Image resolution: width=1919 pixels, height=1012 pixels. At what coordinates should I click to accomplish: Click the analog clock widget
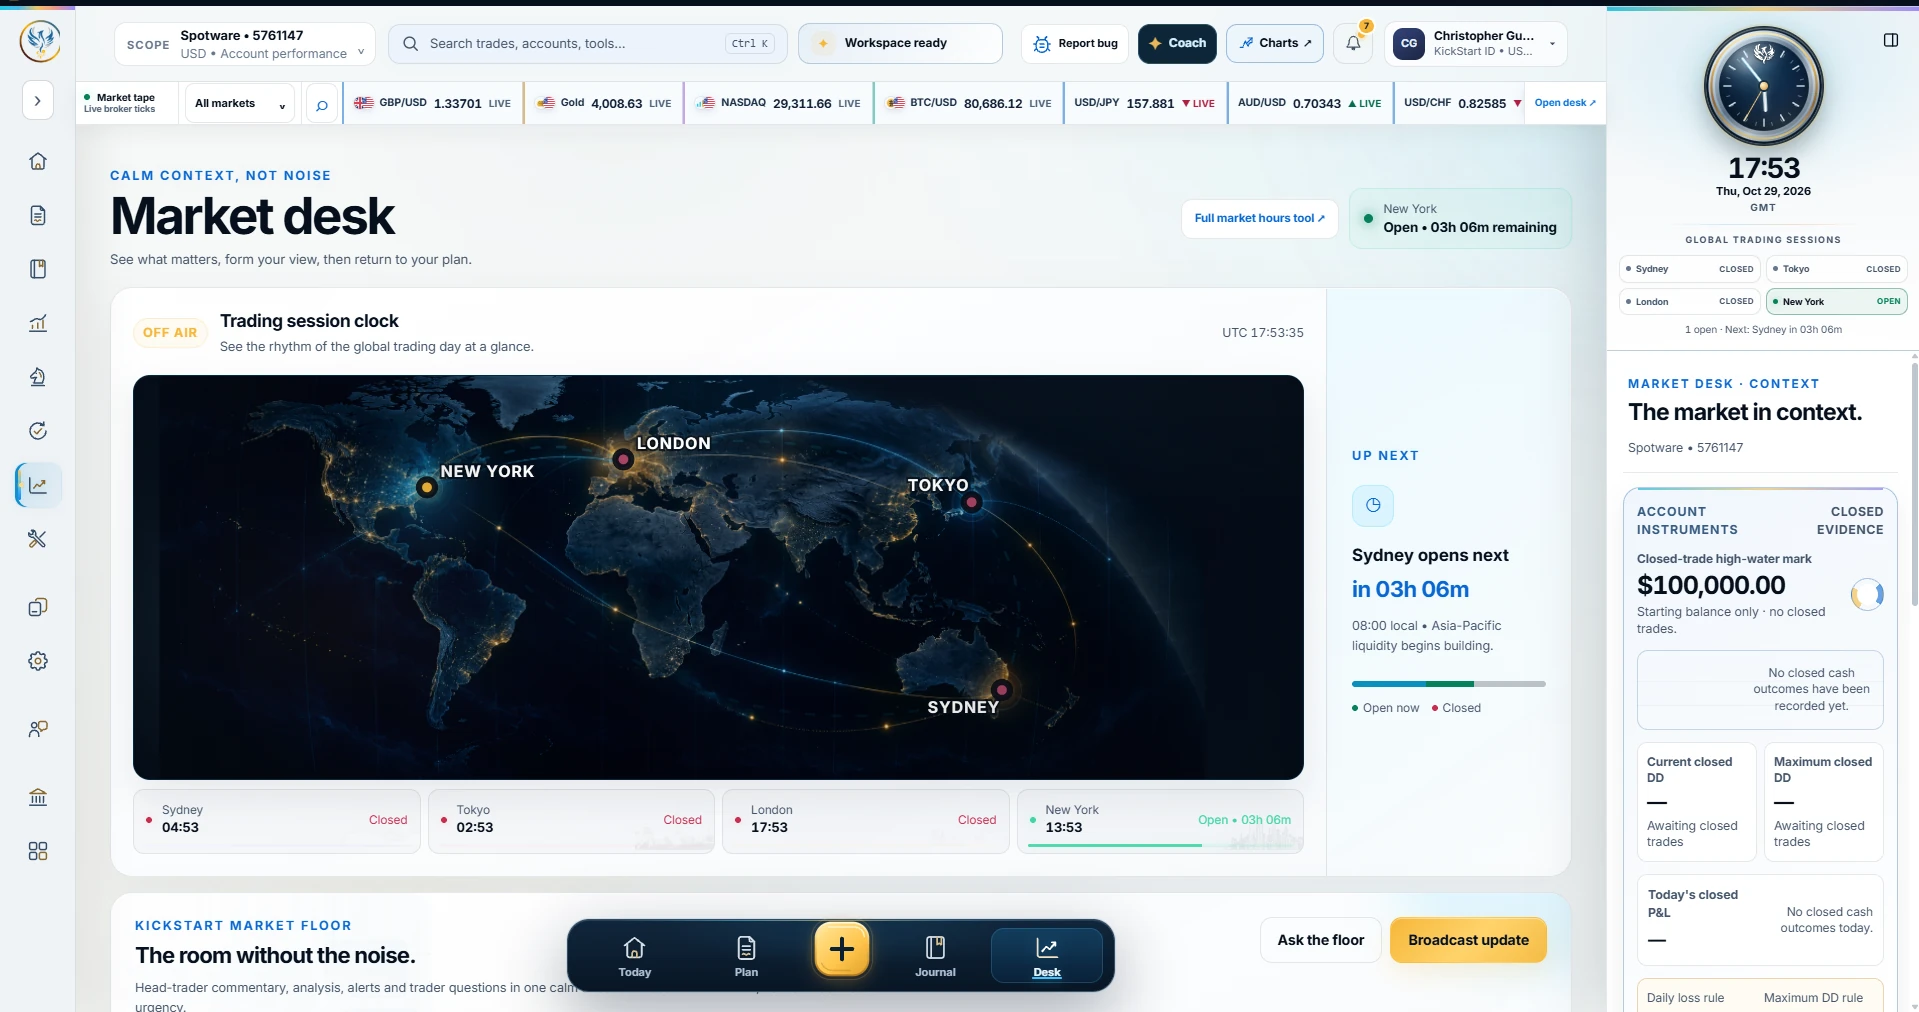click(x=1763, y=86)
